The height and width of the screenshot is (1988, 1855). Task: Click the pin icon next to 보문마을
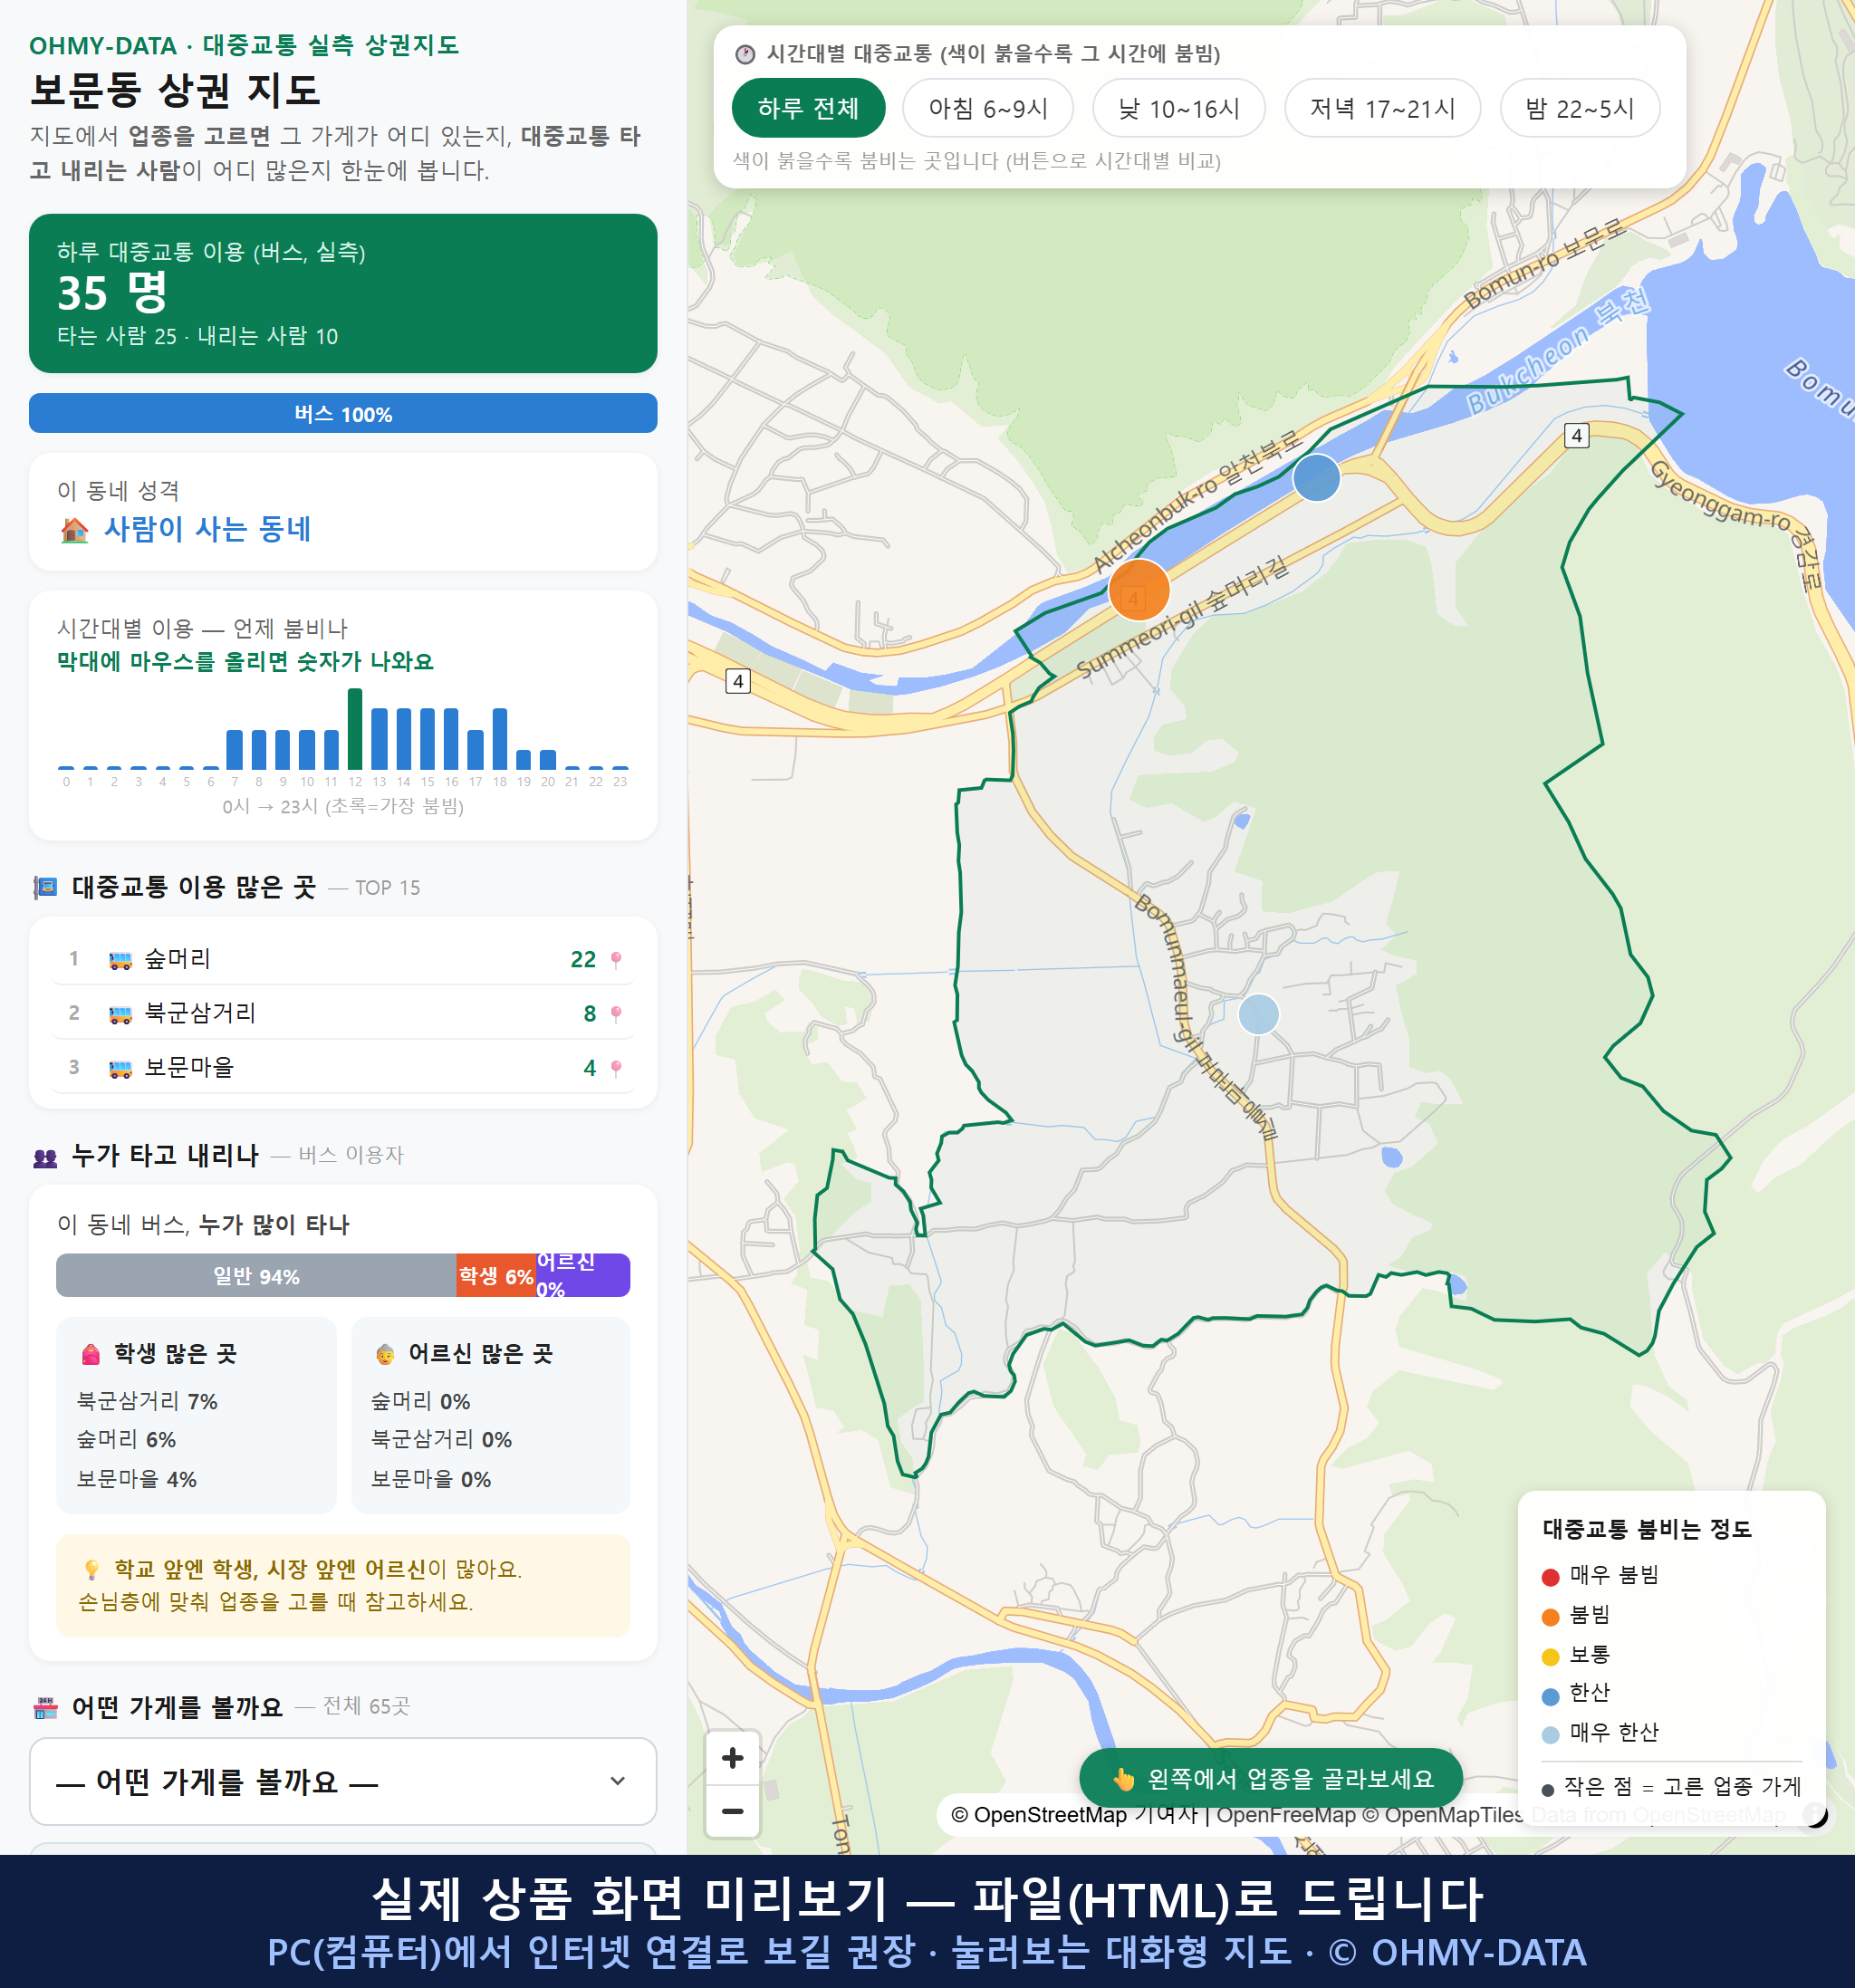coord(616,1068)
